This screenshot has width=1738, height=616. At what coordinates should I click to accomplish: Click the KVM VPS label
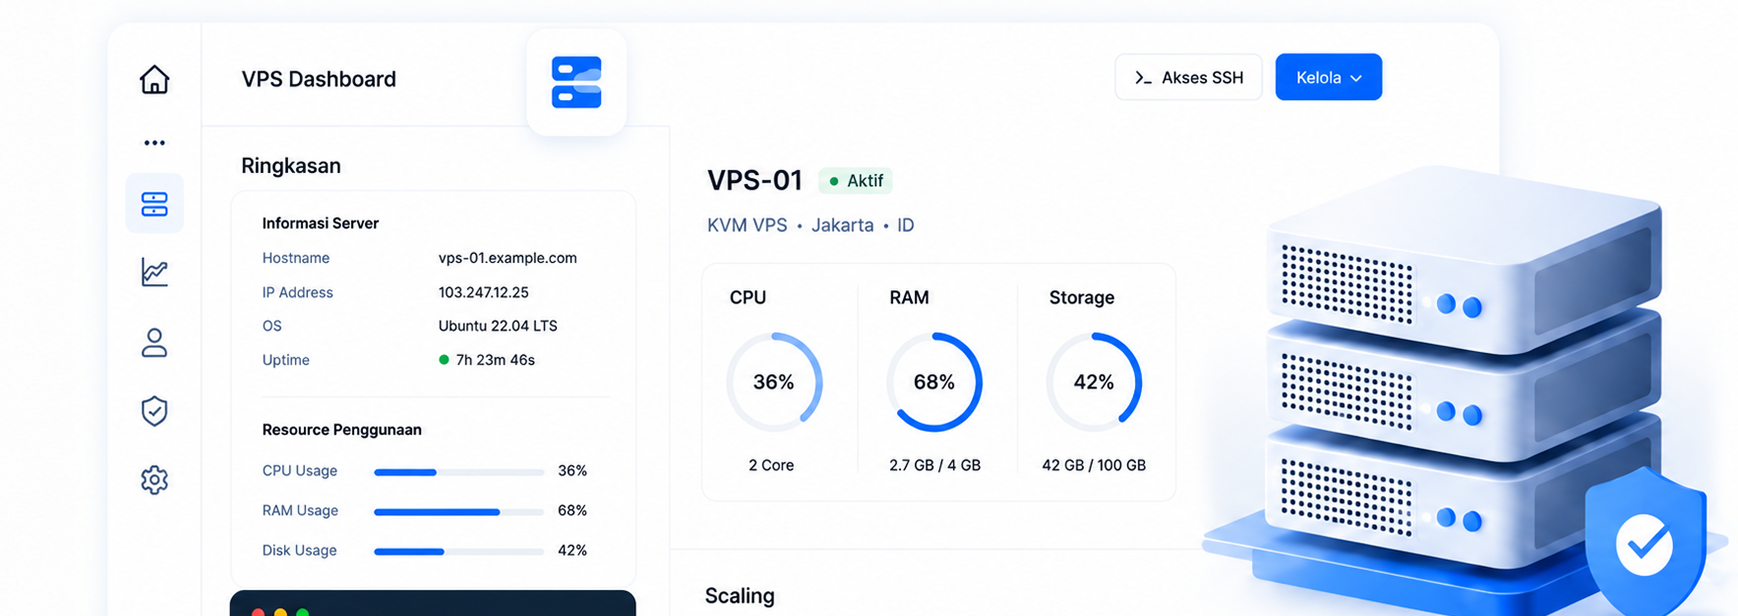pyautogui.click(x=747, y=225)
